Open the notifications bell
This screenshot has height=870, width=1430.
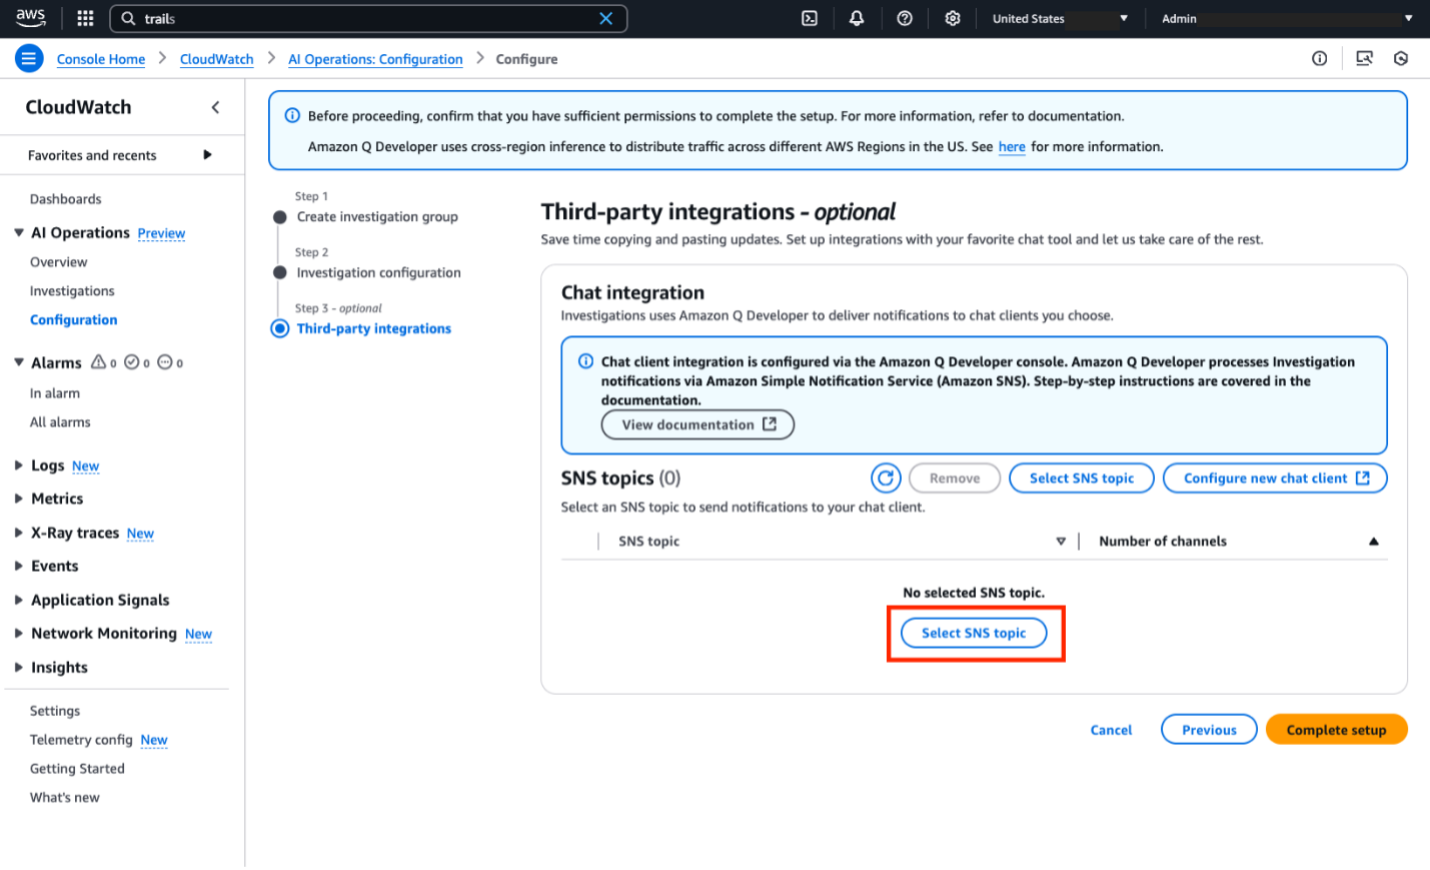pyautogui.click(x=857, y=18)
